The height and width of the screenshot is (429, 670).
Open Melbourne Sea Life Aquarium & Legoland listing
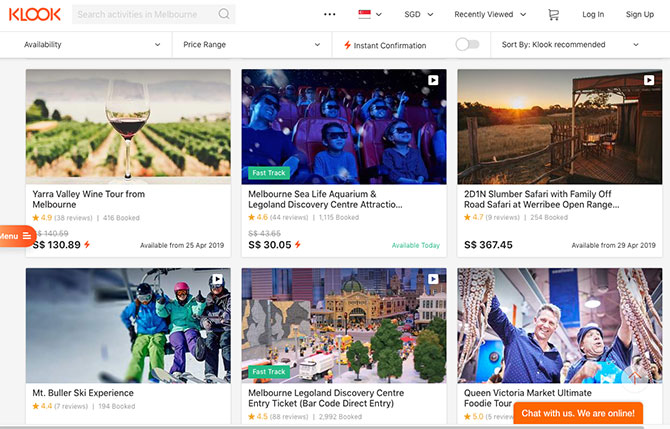click(x=325, y=199)
